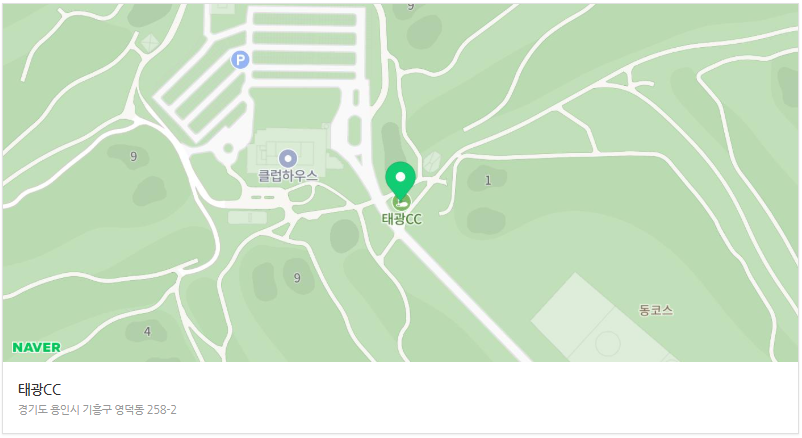Viewport: 802px width, 438px height.
Task: Click the diamond shape west of parking lot
Action: coord(149,43)
